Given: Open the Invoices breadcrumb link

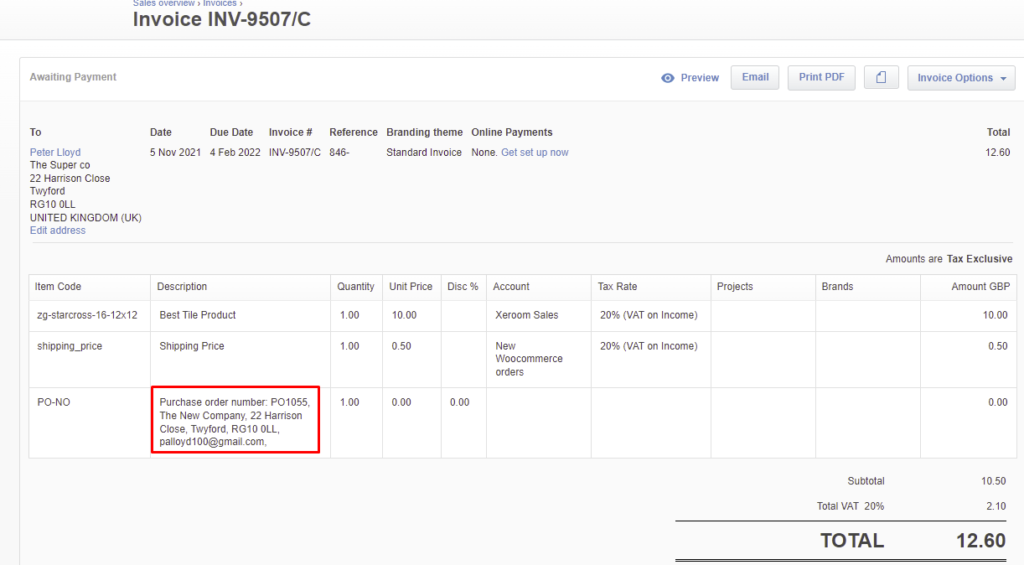Looking at the screenshot, I should click(219, 3).
